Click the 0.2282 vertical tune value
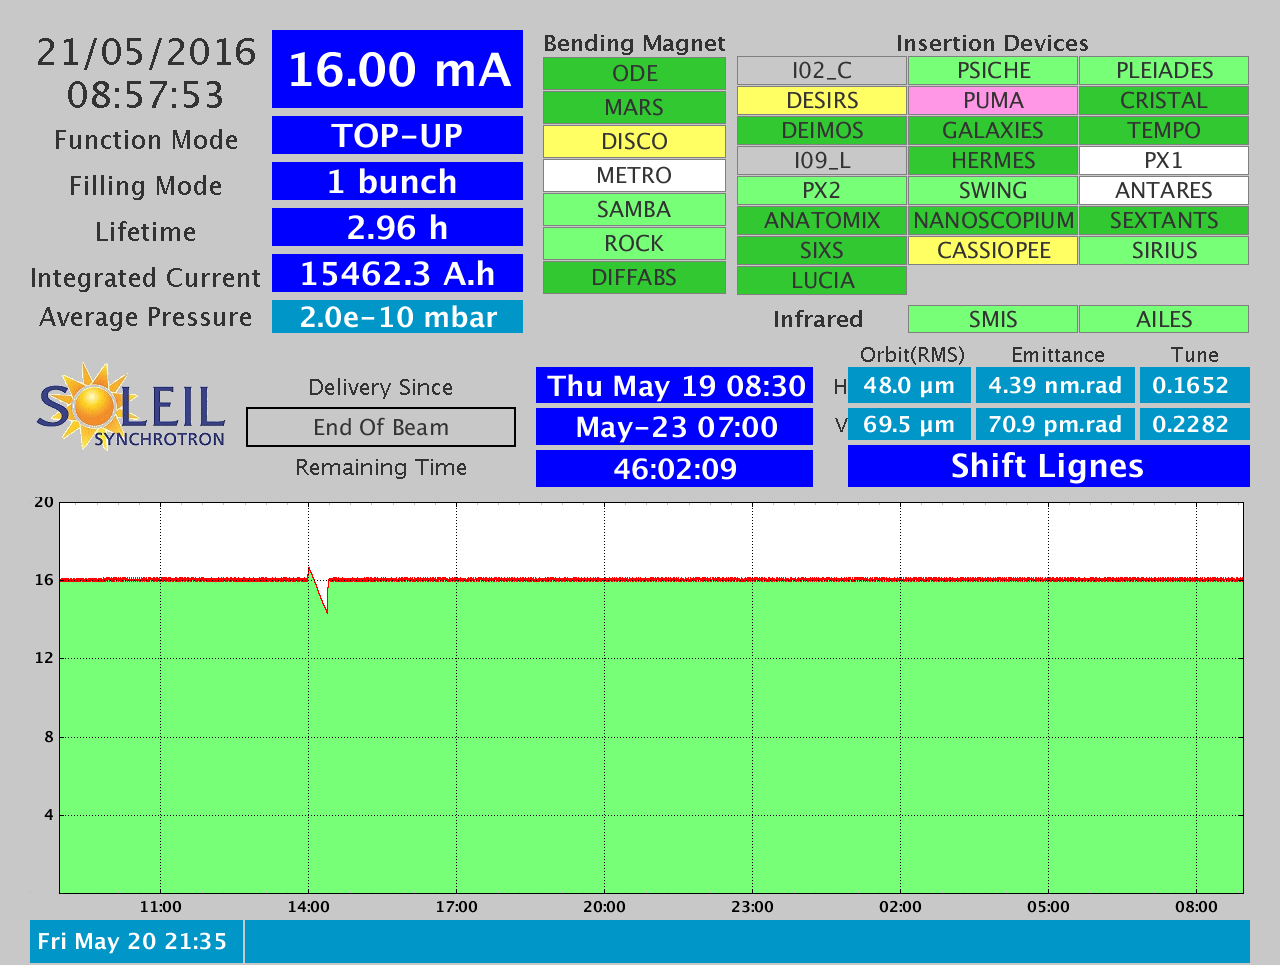1280x965 pixels. [x=1194, y=424]
